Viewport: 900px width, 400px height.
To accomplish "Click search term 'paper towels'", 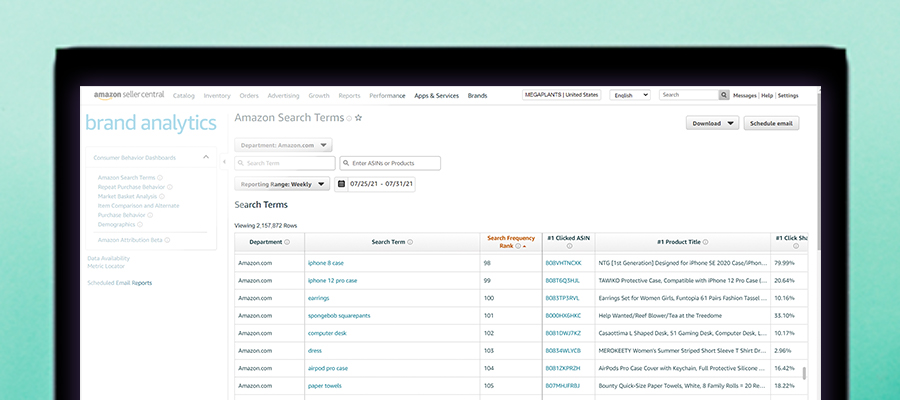I will [324, 386].
